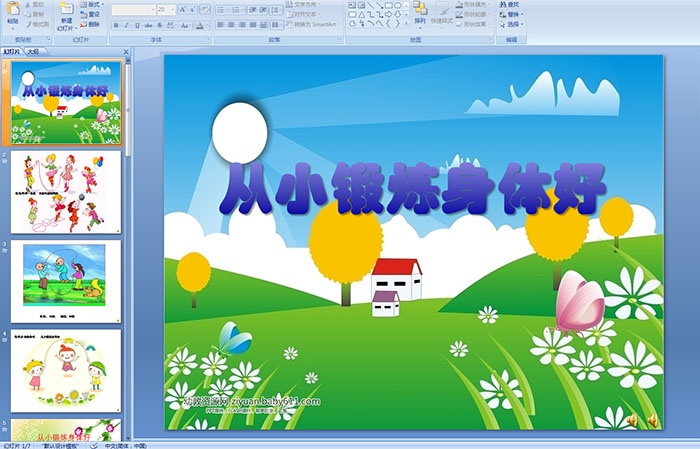Decrease font size with the small A icon
This screenshot has height=449, width=700.
point(192,9)
